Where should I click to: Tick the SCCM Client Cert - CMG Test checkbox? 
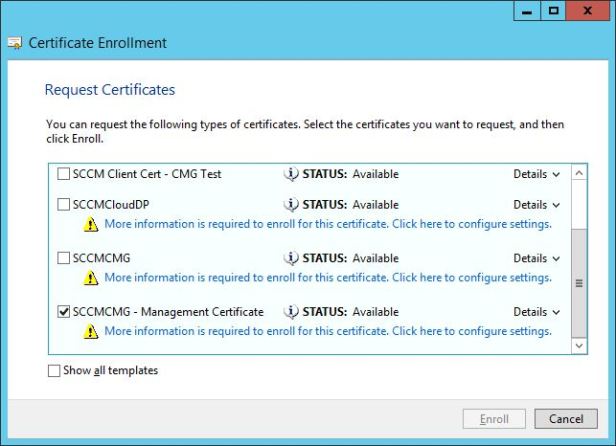pos(63,174)
